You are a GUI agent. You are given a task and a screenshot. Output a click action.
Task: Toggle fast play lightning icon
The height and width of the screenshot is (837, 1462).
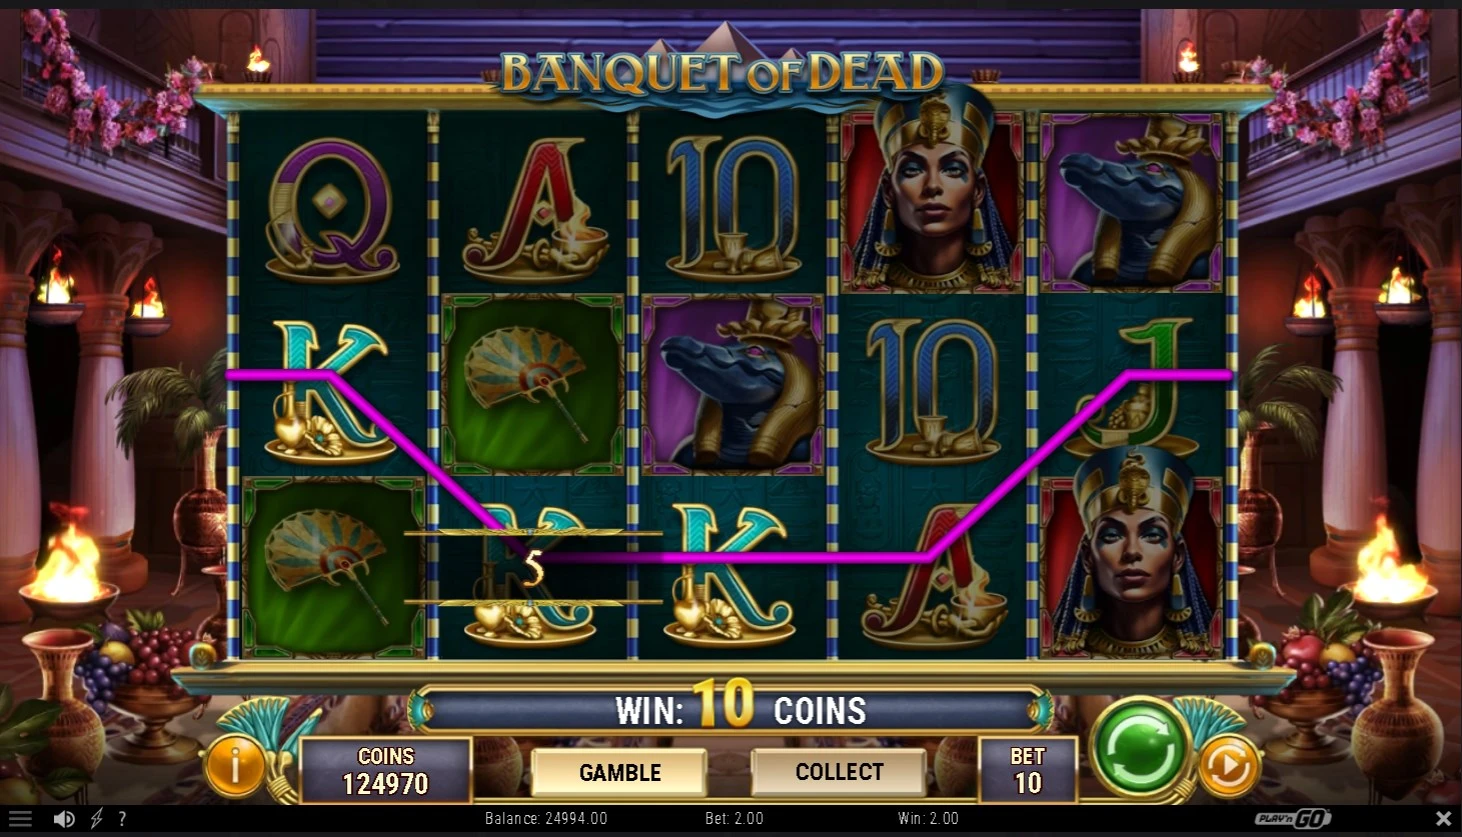(97, 819)
